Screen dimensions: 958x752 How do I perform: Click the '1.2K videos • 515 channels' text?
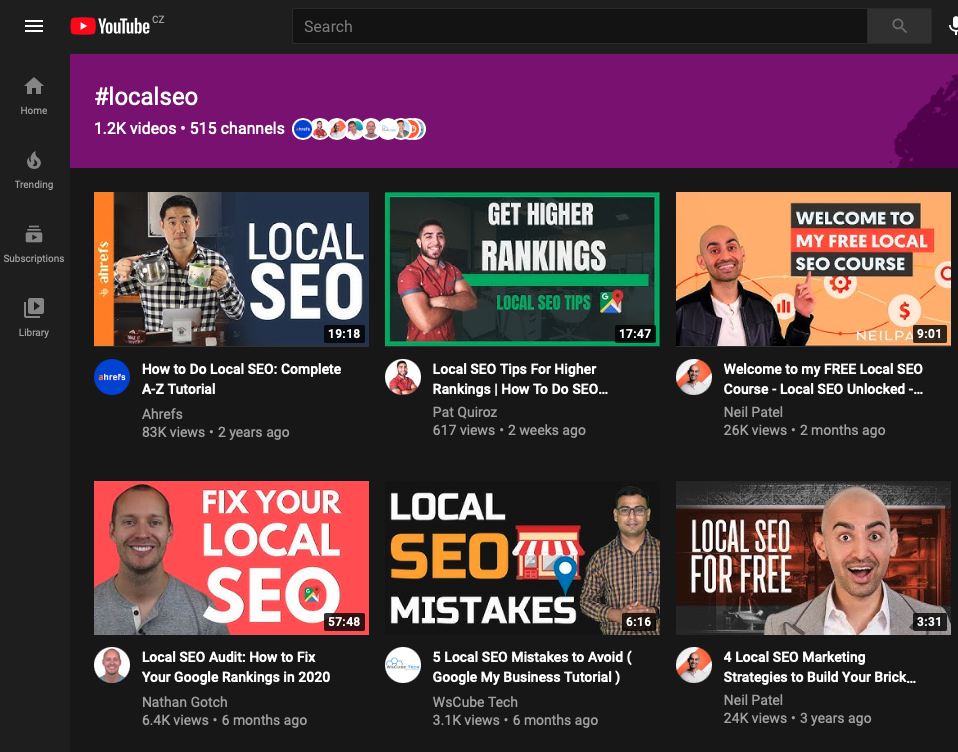tap(189, 128)
